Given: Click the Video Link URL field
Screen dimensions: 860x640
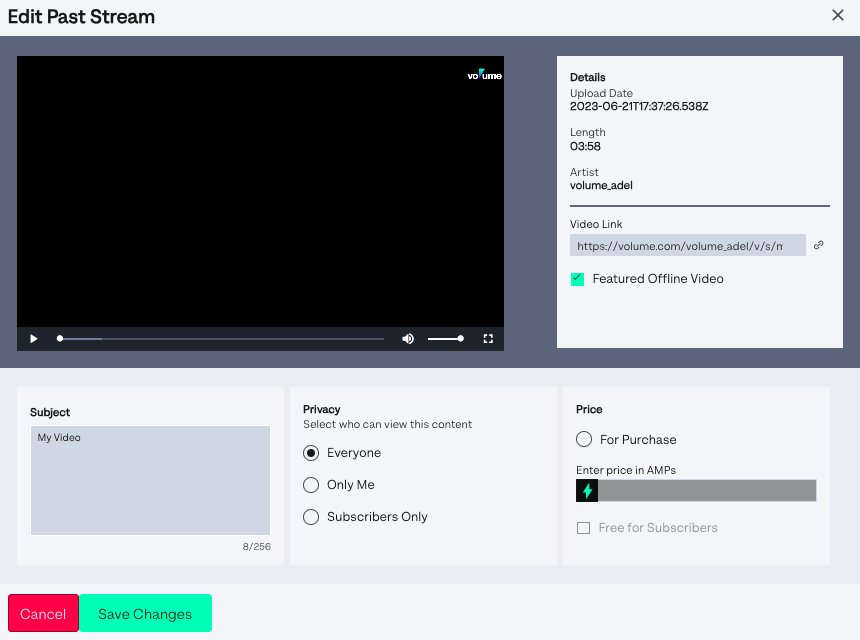Looking at the screenshot, I should click(688, 245).
